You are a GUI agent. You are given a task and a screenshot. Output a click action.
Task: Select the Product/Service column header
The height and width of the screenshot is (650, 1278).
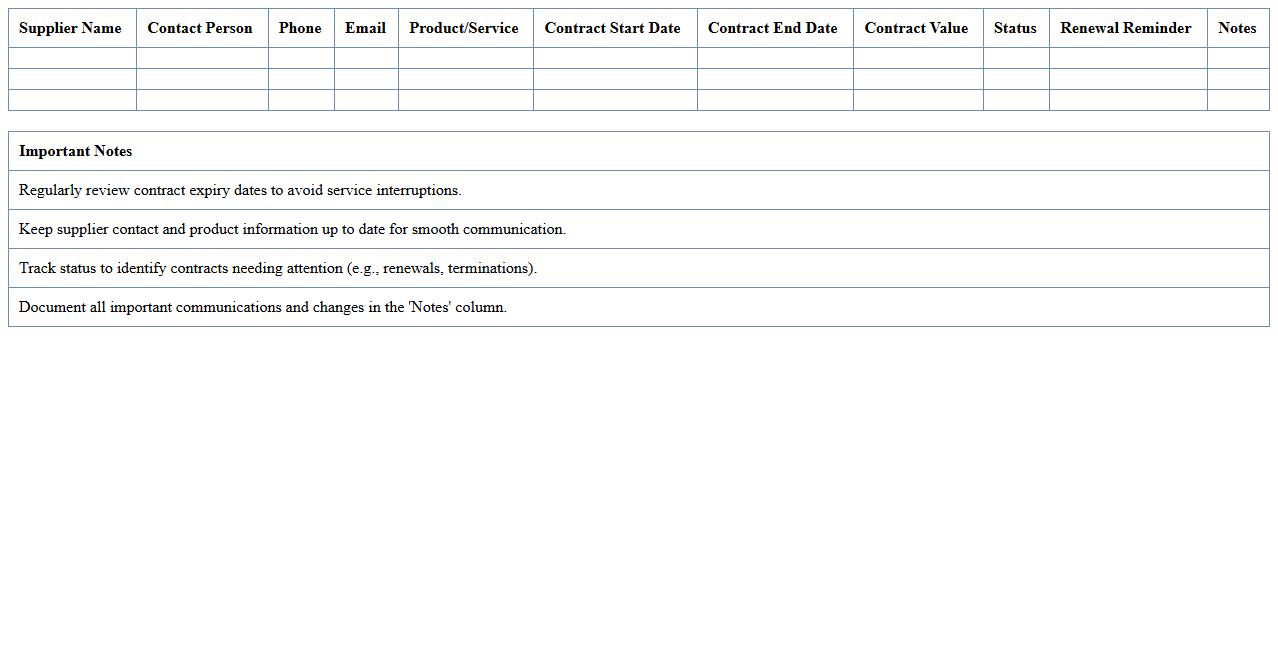click(464, 28)
